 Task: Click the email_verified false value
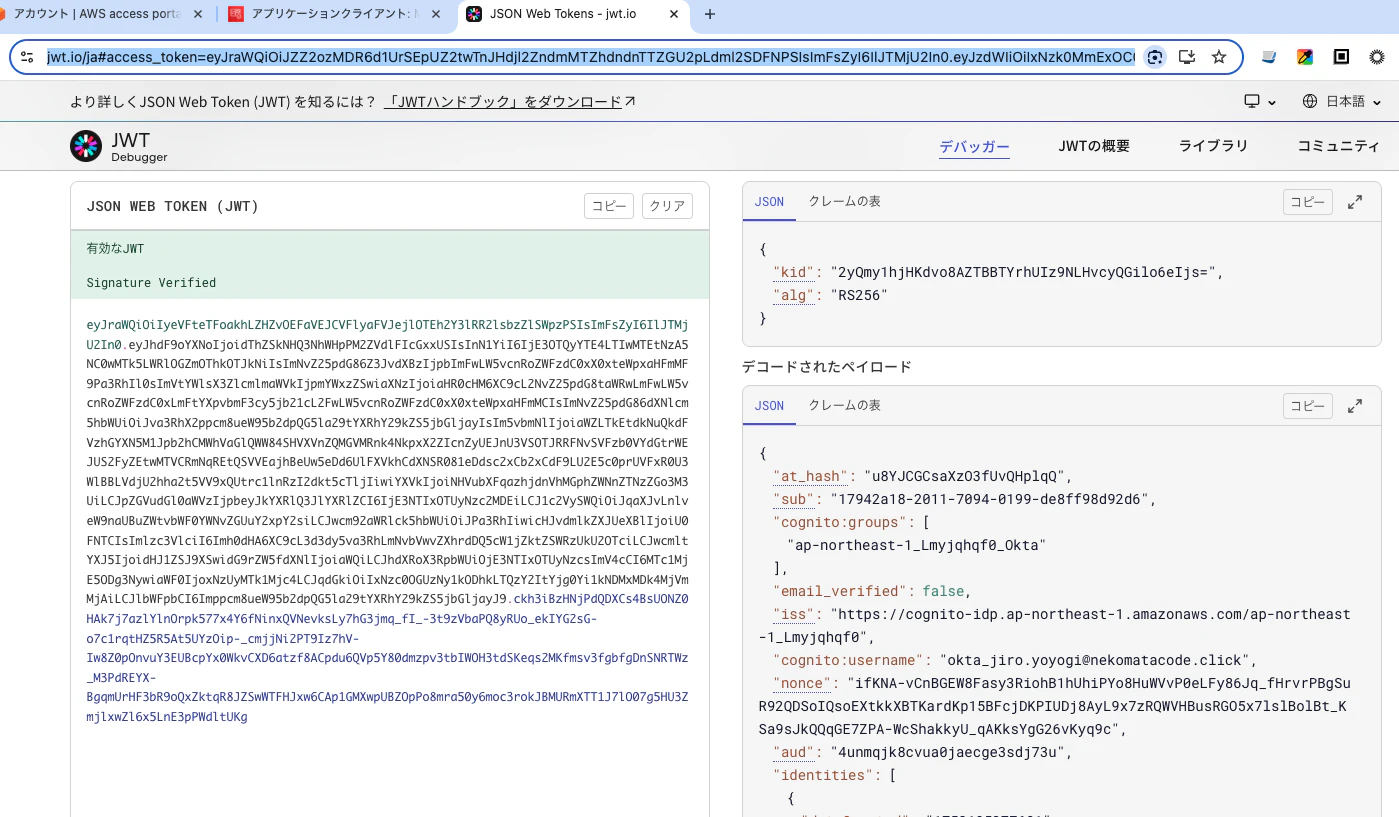[x=943, y=591]
